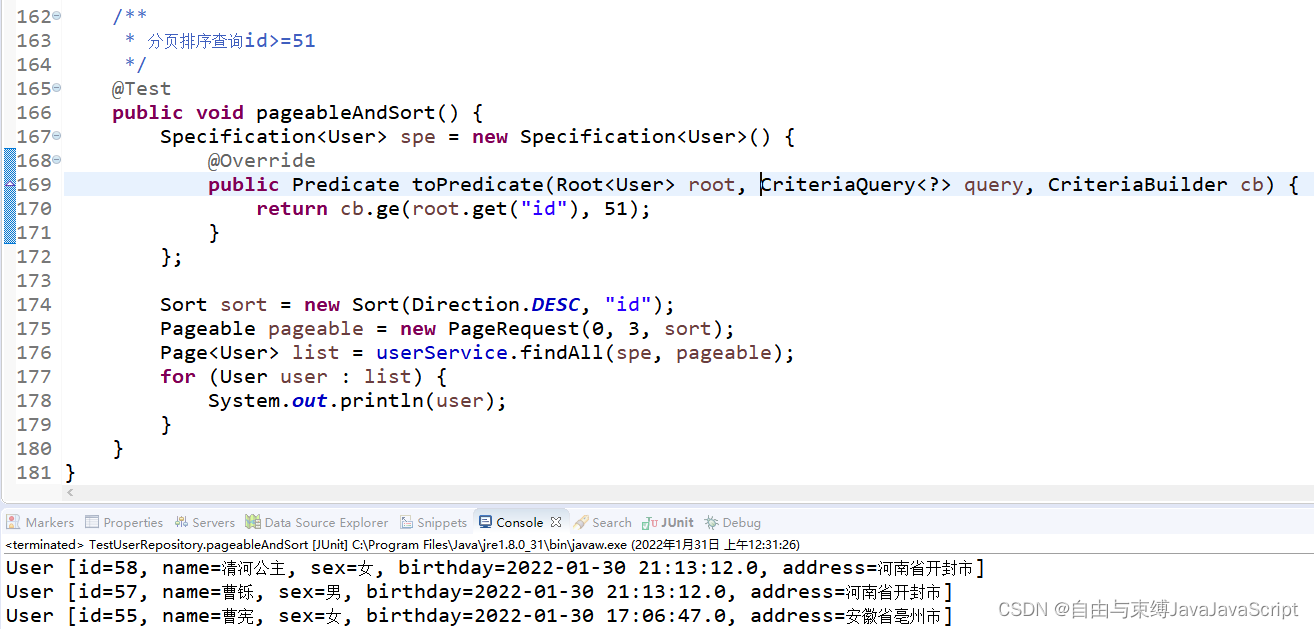Show the Snippets tab

434,522
